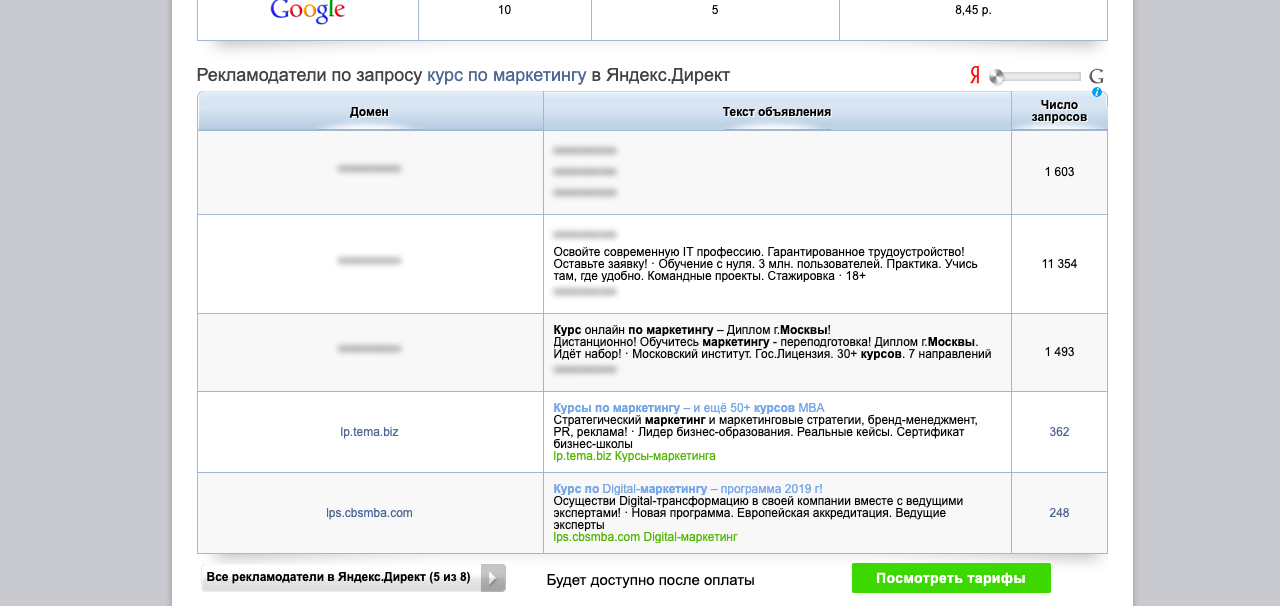Image resolution: width=1280 pixels, height=606 pixels.
Task: Click the grey Google G icon
Action: 1096,76
